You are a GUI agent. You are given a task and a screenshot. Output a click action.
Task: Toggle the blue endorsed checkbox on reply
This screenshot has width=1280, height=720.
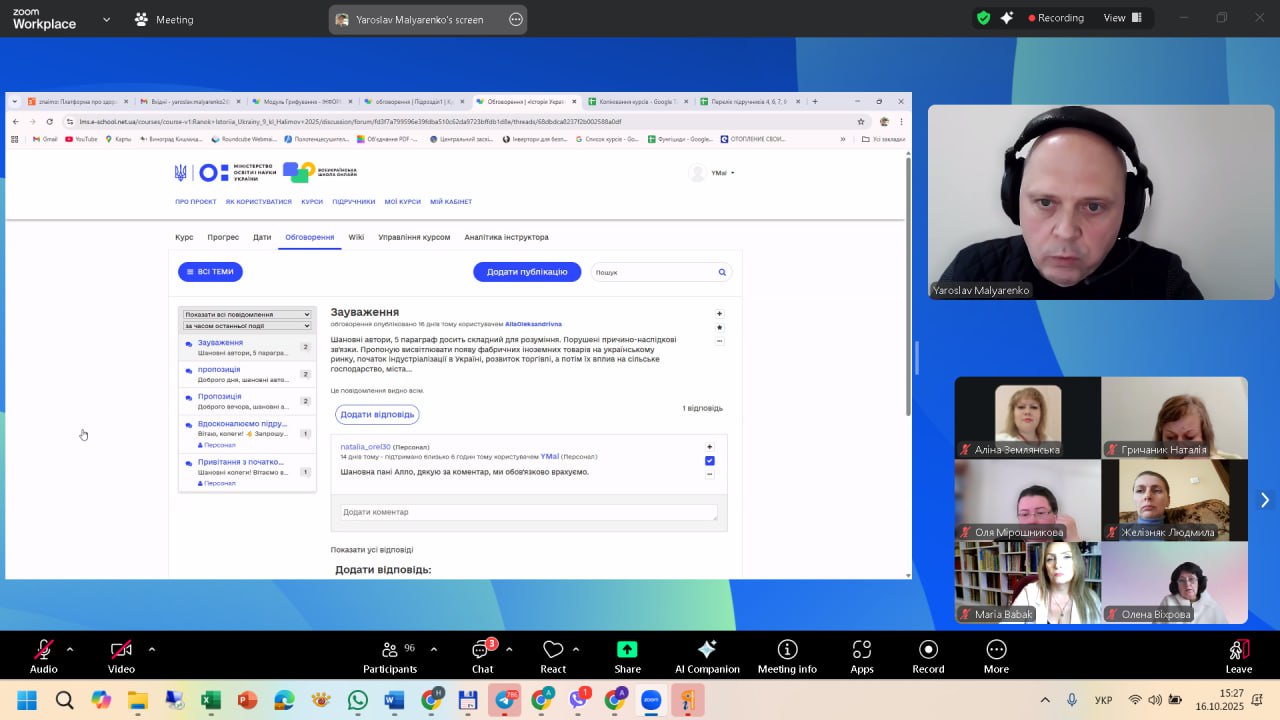coord(709,461)
